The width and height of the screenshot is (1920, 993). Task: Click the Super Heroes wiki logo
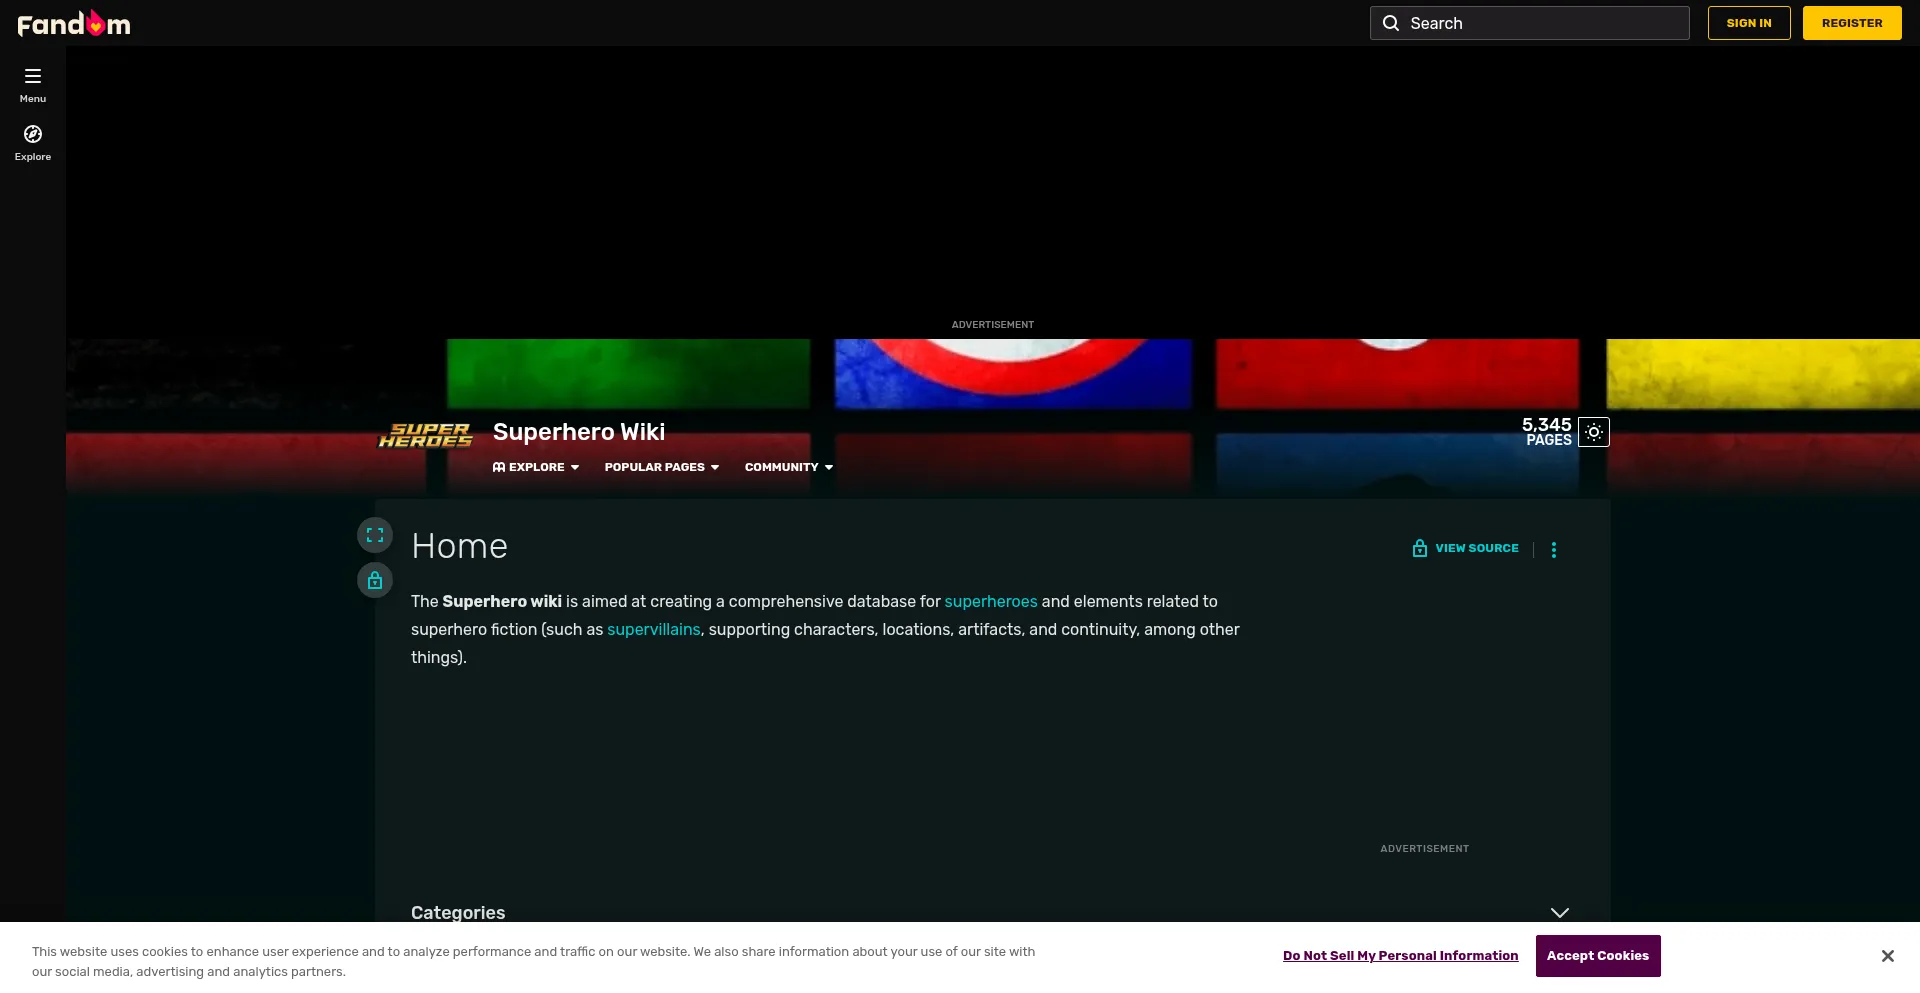[x=425, y=435]
